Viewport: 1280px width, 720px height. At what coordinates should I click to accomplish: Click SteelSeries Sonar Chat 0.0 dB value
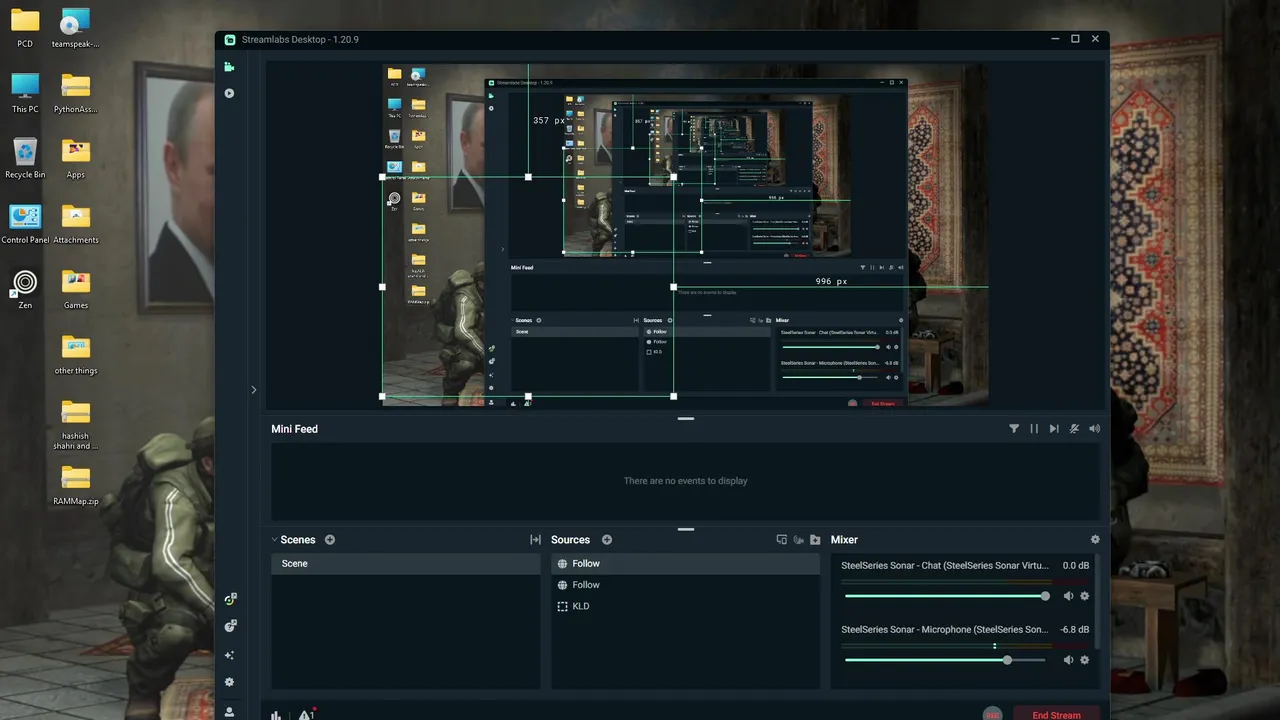click(1076, 566)
